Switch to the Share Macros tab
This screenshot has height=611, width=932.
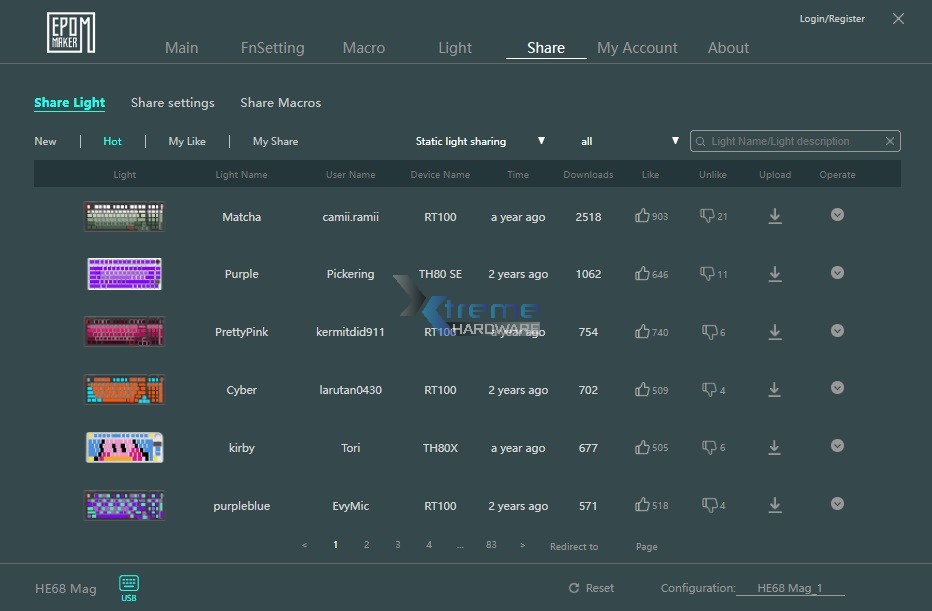tap(280, 102)
